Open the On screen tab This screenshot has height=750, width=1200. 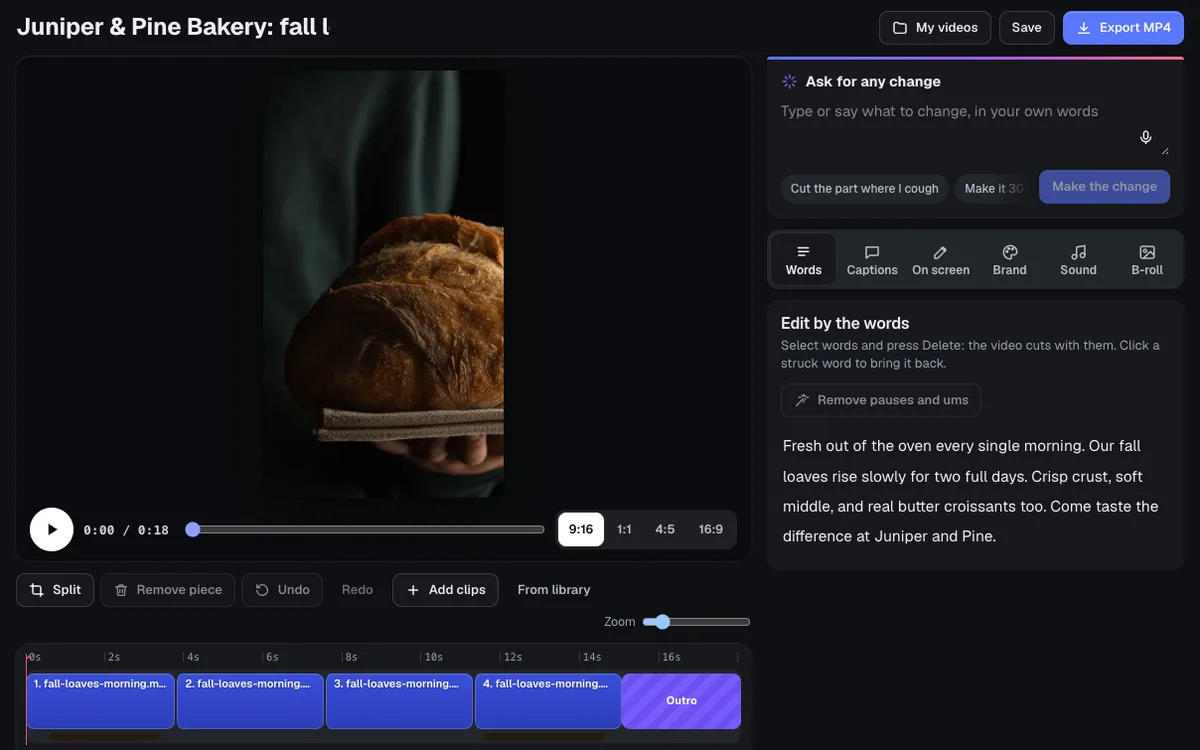click(x=941, y=260)
